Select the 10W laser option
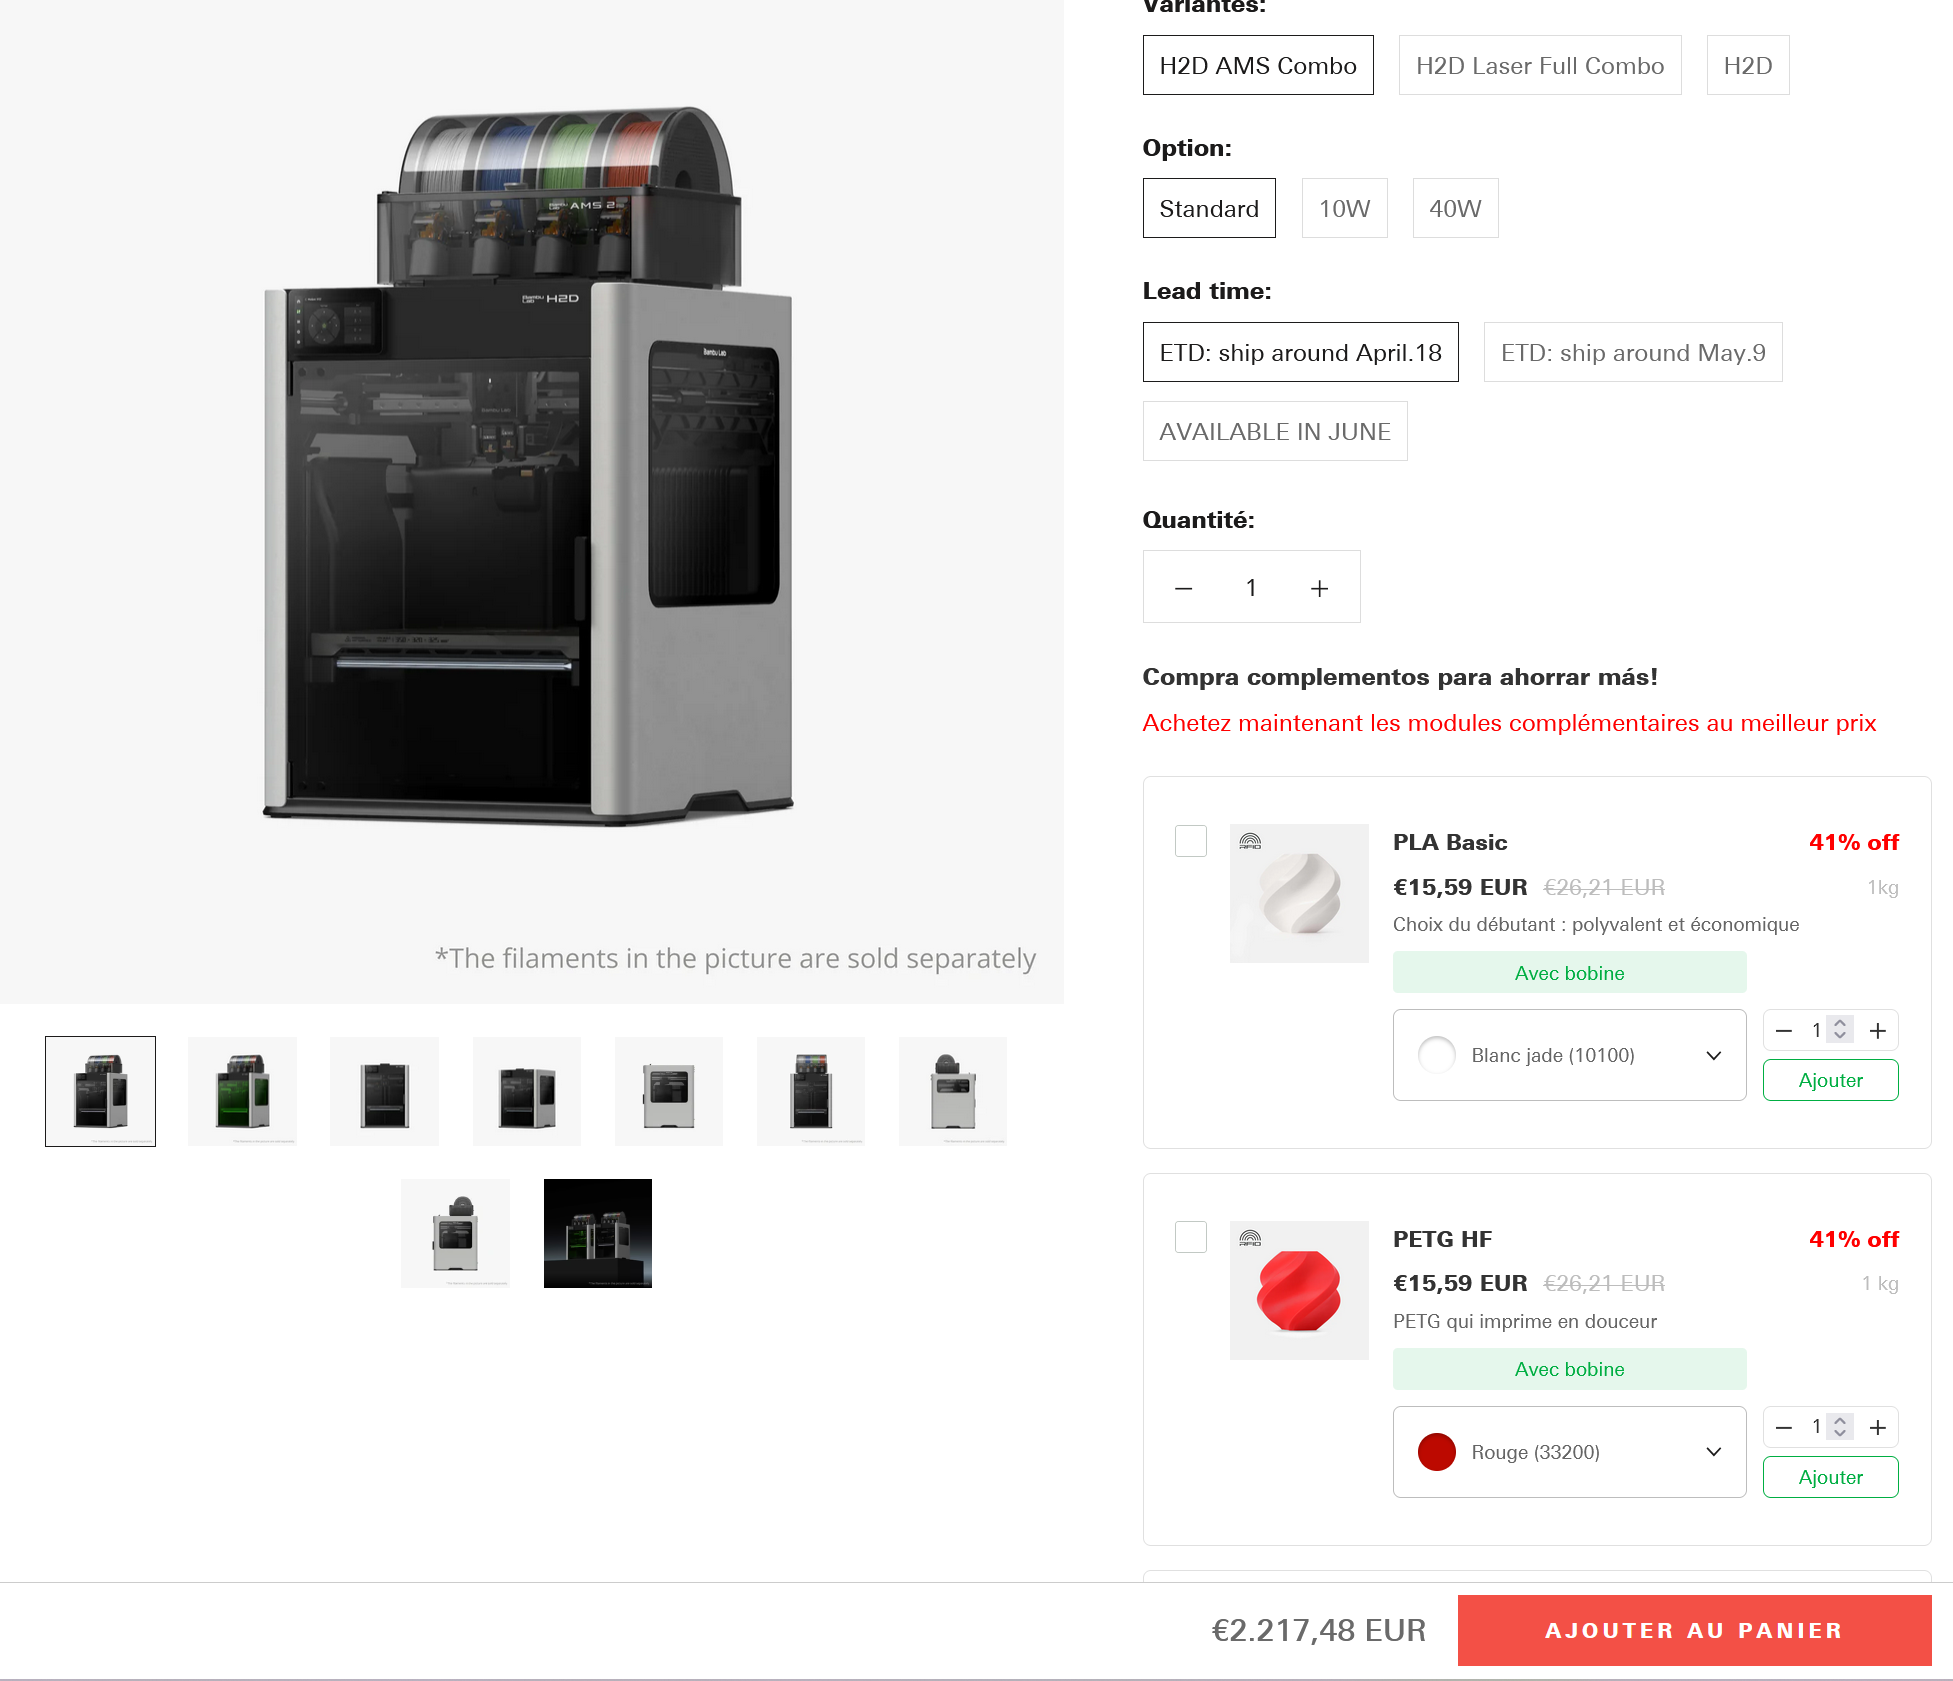This screenshot has width=1953, height=1681. [1344, 208]
